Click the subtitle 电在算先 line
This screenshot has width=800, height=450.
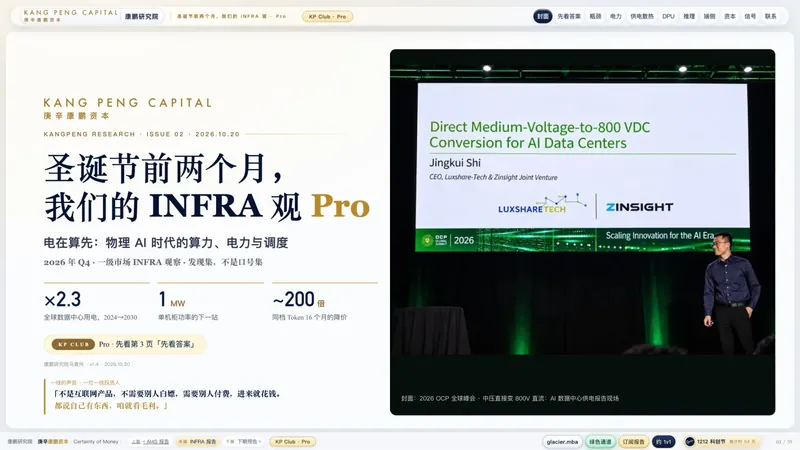coord(166,243)
